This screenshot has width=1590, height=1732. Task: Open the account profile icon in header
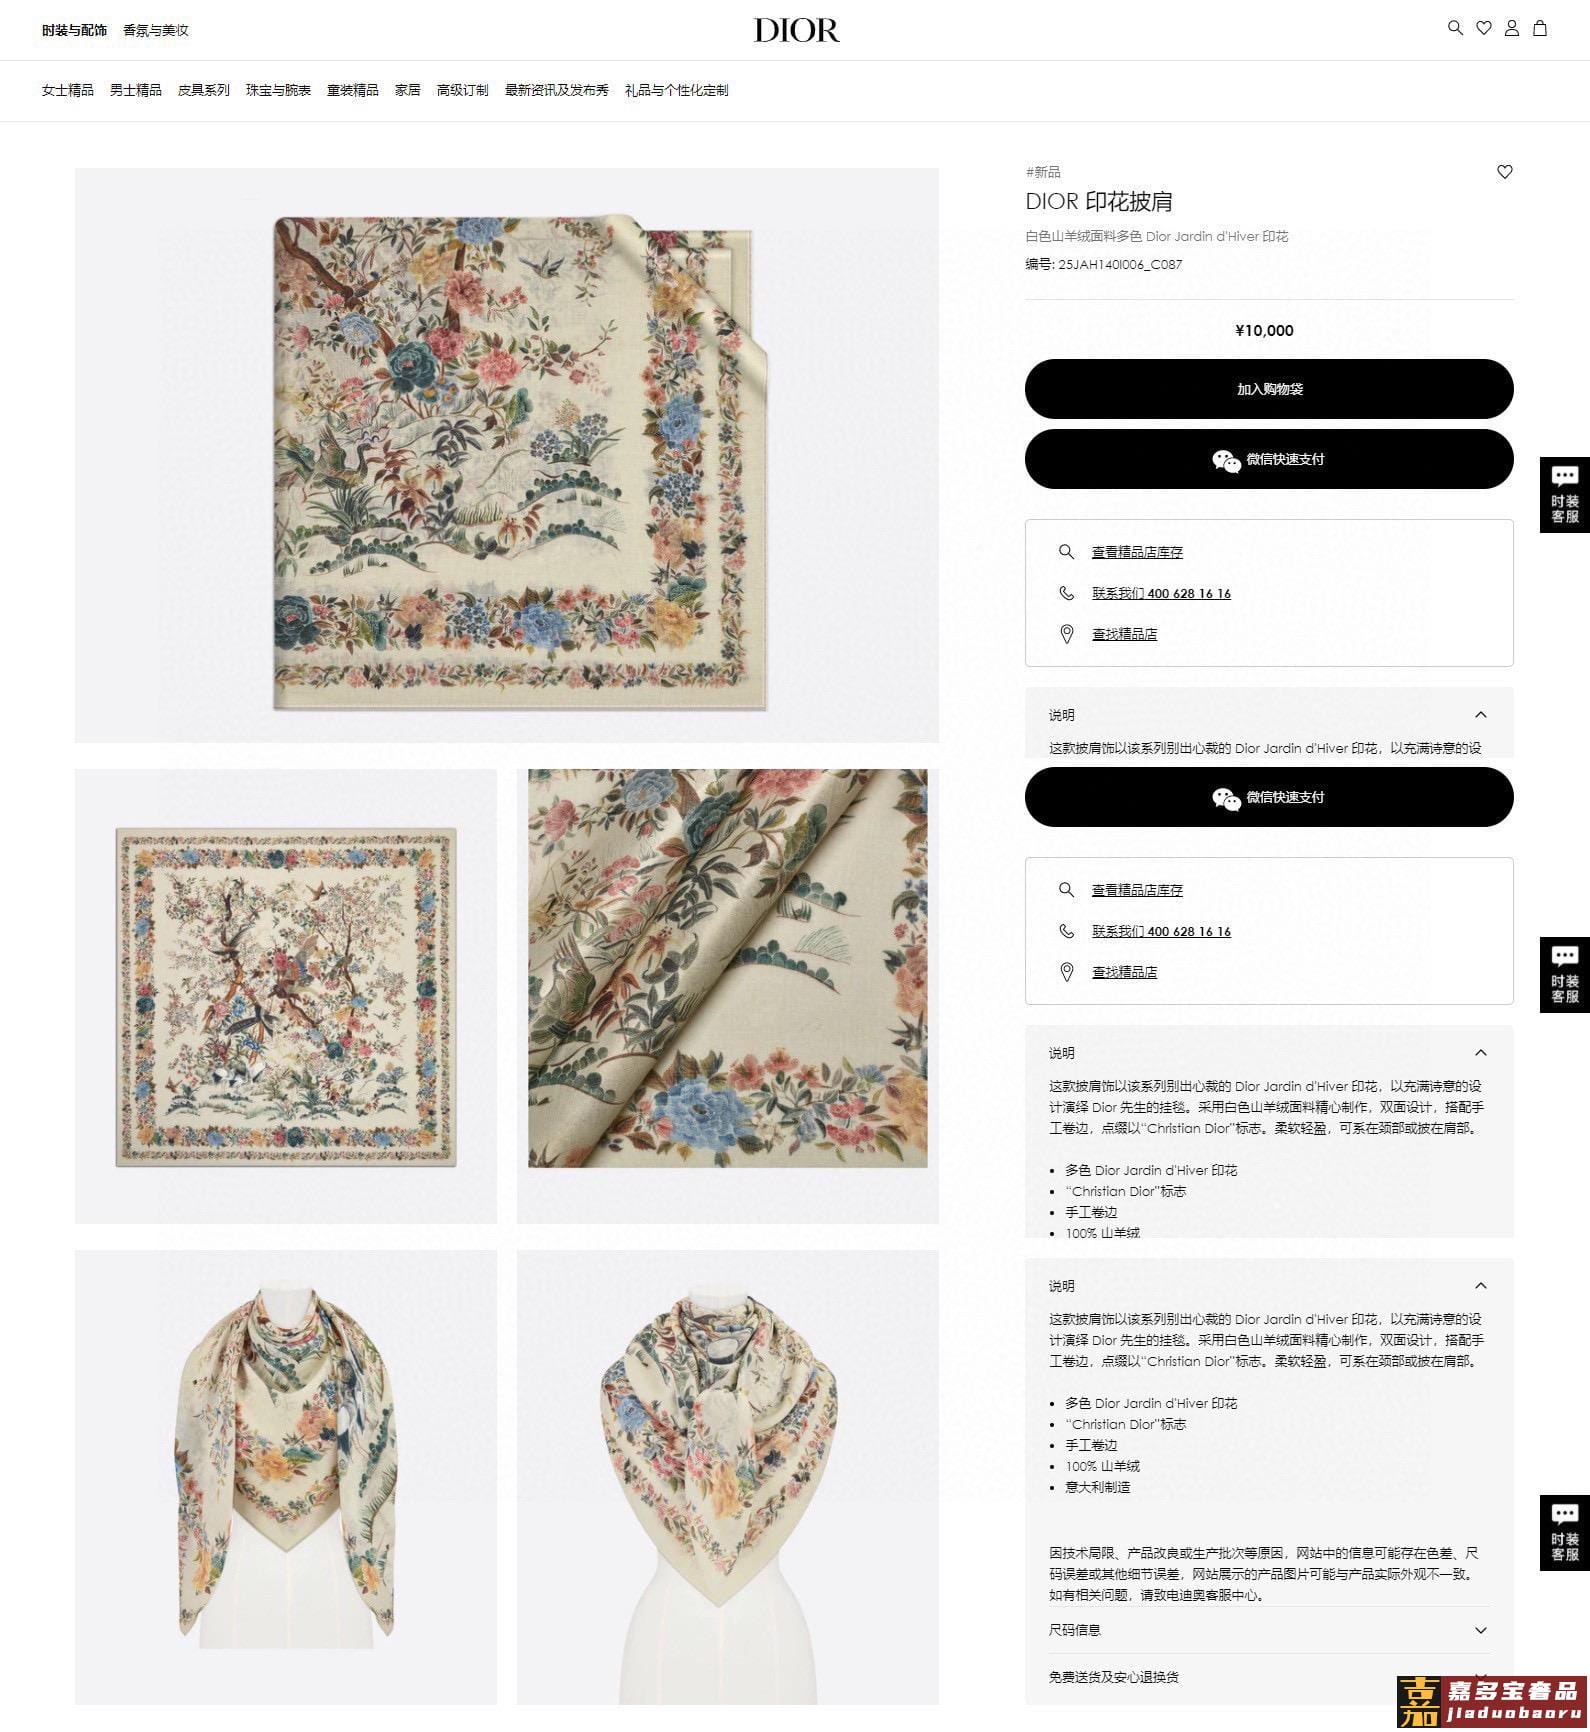[1512, 28]
